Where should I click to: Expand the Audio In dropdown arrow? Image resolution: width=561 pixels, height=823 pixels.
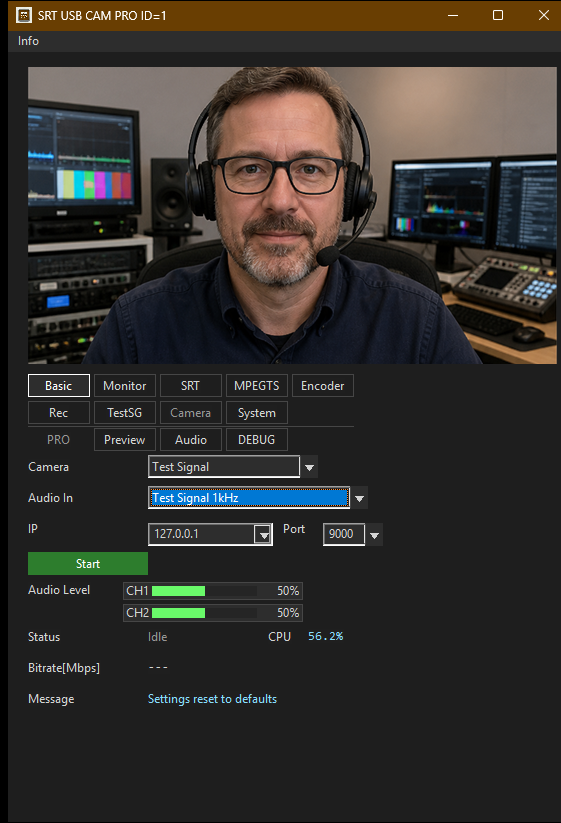pyautogui.click(x=359, y=498)
